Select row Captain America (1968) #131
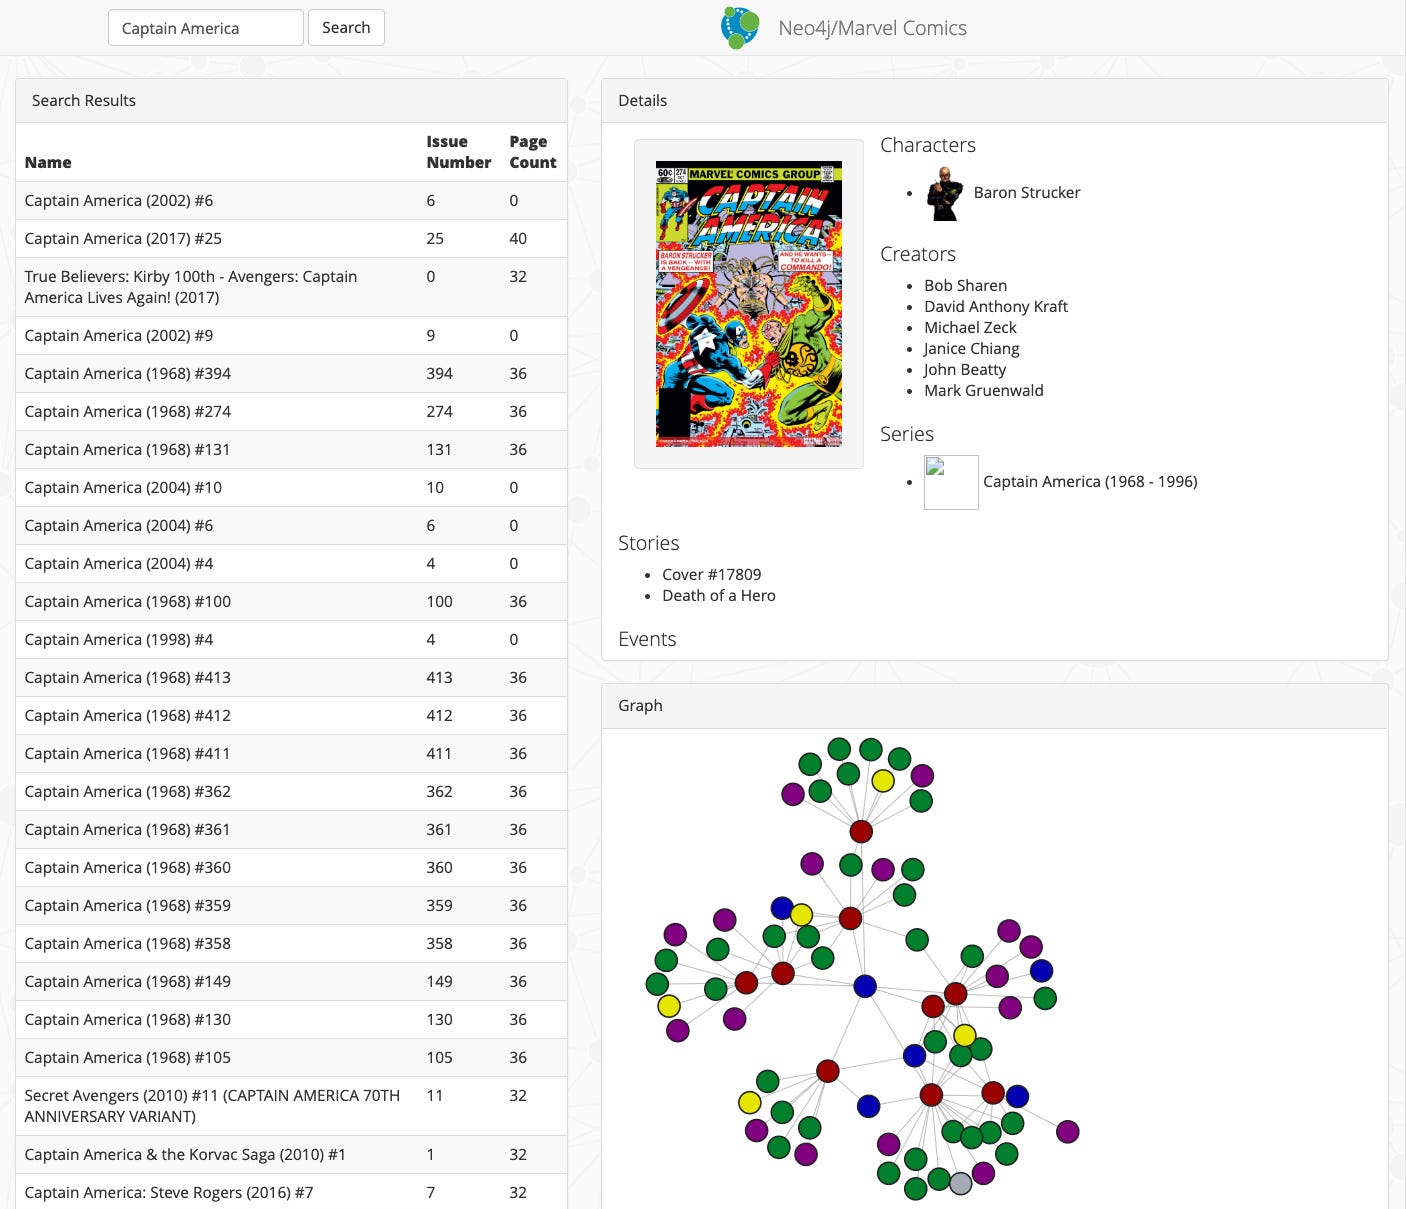Screen dimensions: 1407x1209 point(291,450)
